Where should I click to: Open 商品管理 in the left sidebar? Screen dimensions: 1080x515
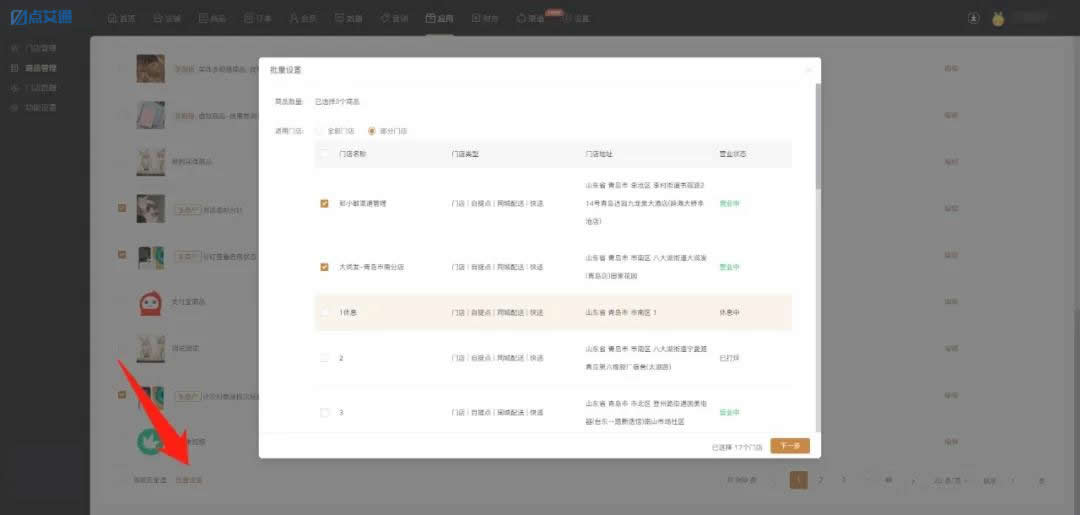click(x=36, y=68)
